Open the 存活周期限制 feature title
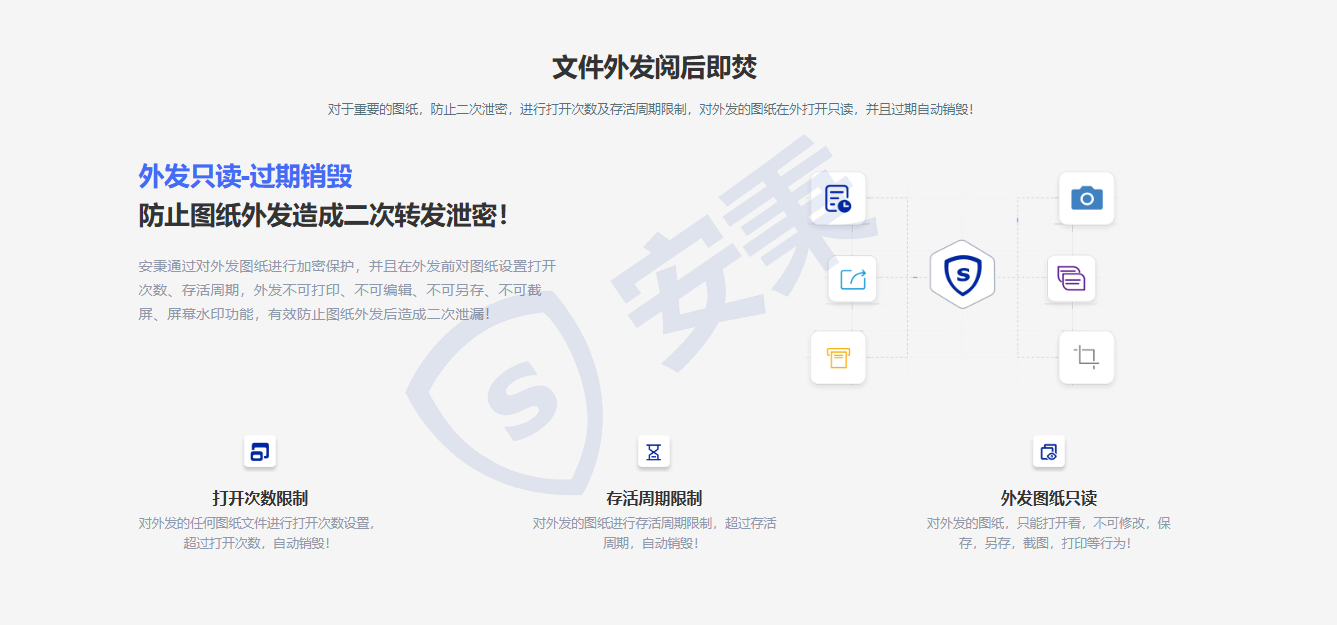Screen dimensions: 1337x625 coord(654,498)
